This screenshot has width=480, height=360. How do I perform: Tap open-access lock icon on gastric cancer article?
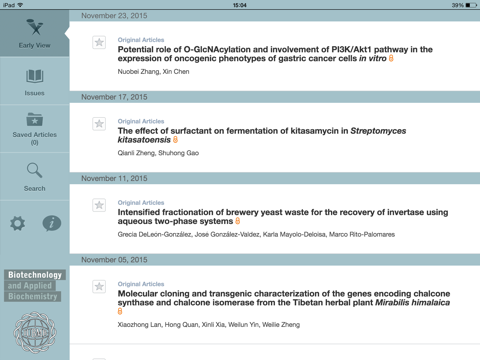coord(391,58)
